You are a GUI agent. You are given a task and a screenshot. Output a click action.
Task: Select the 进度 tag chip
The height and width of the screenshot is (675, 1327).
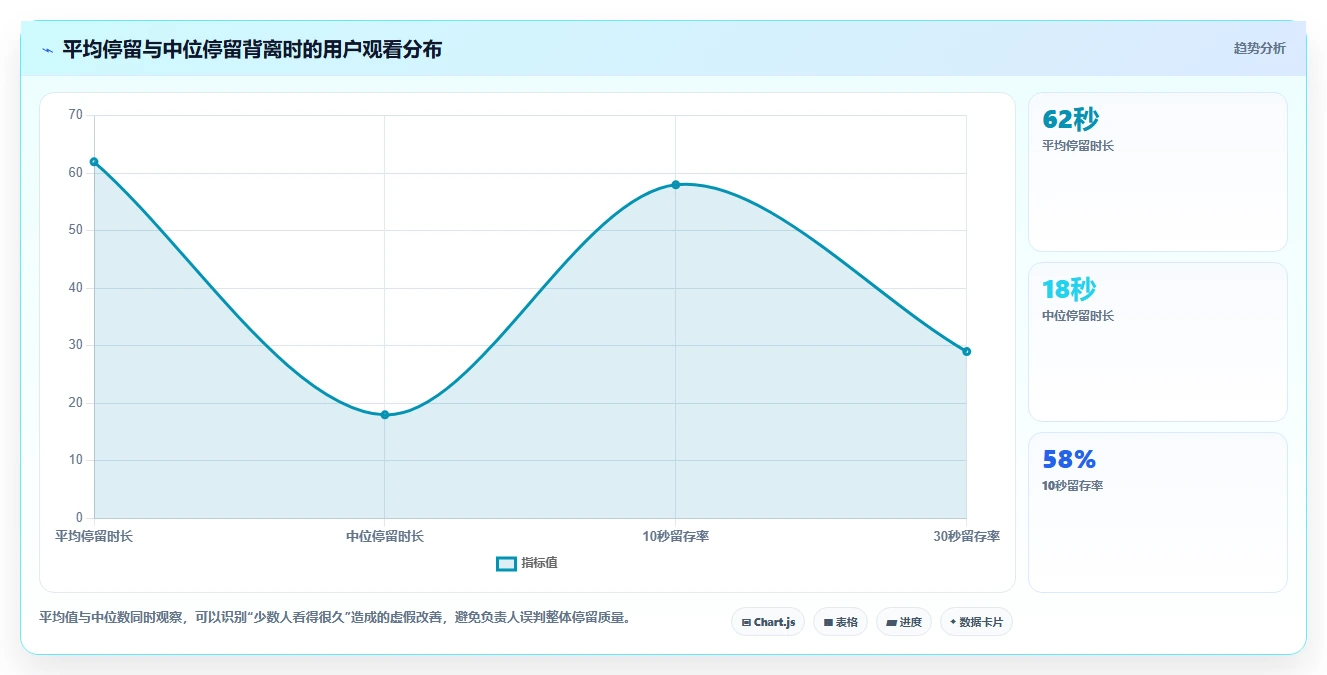point(903,622)
